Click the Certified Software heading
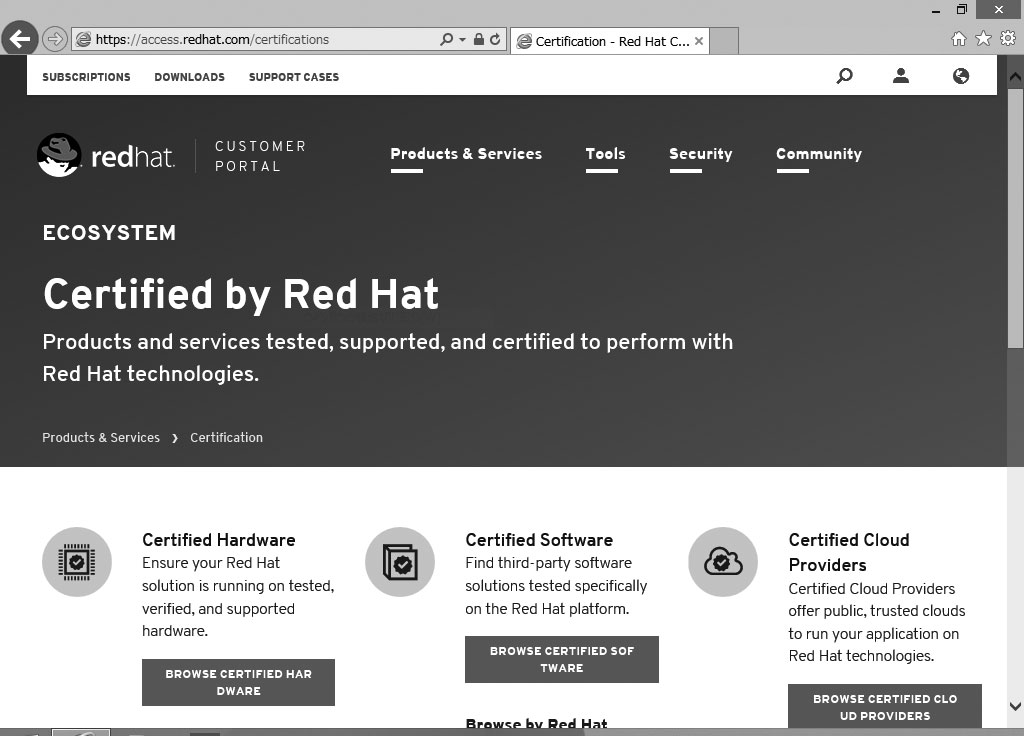Screen dimensions: 1024x736 pos(539,540)
